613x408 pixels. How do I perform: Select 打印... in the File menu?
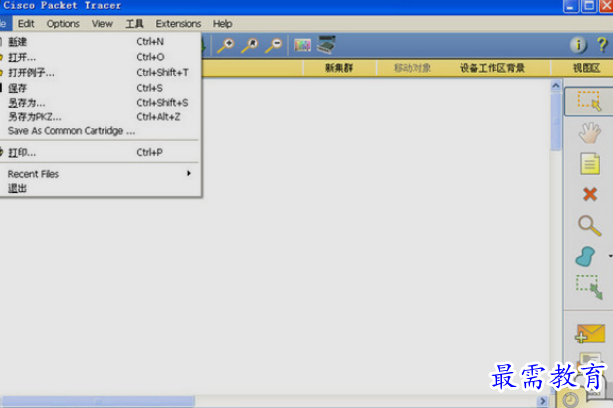click(100, 152)
